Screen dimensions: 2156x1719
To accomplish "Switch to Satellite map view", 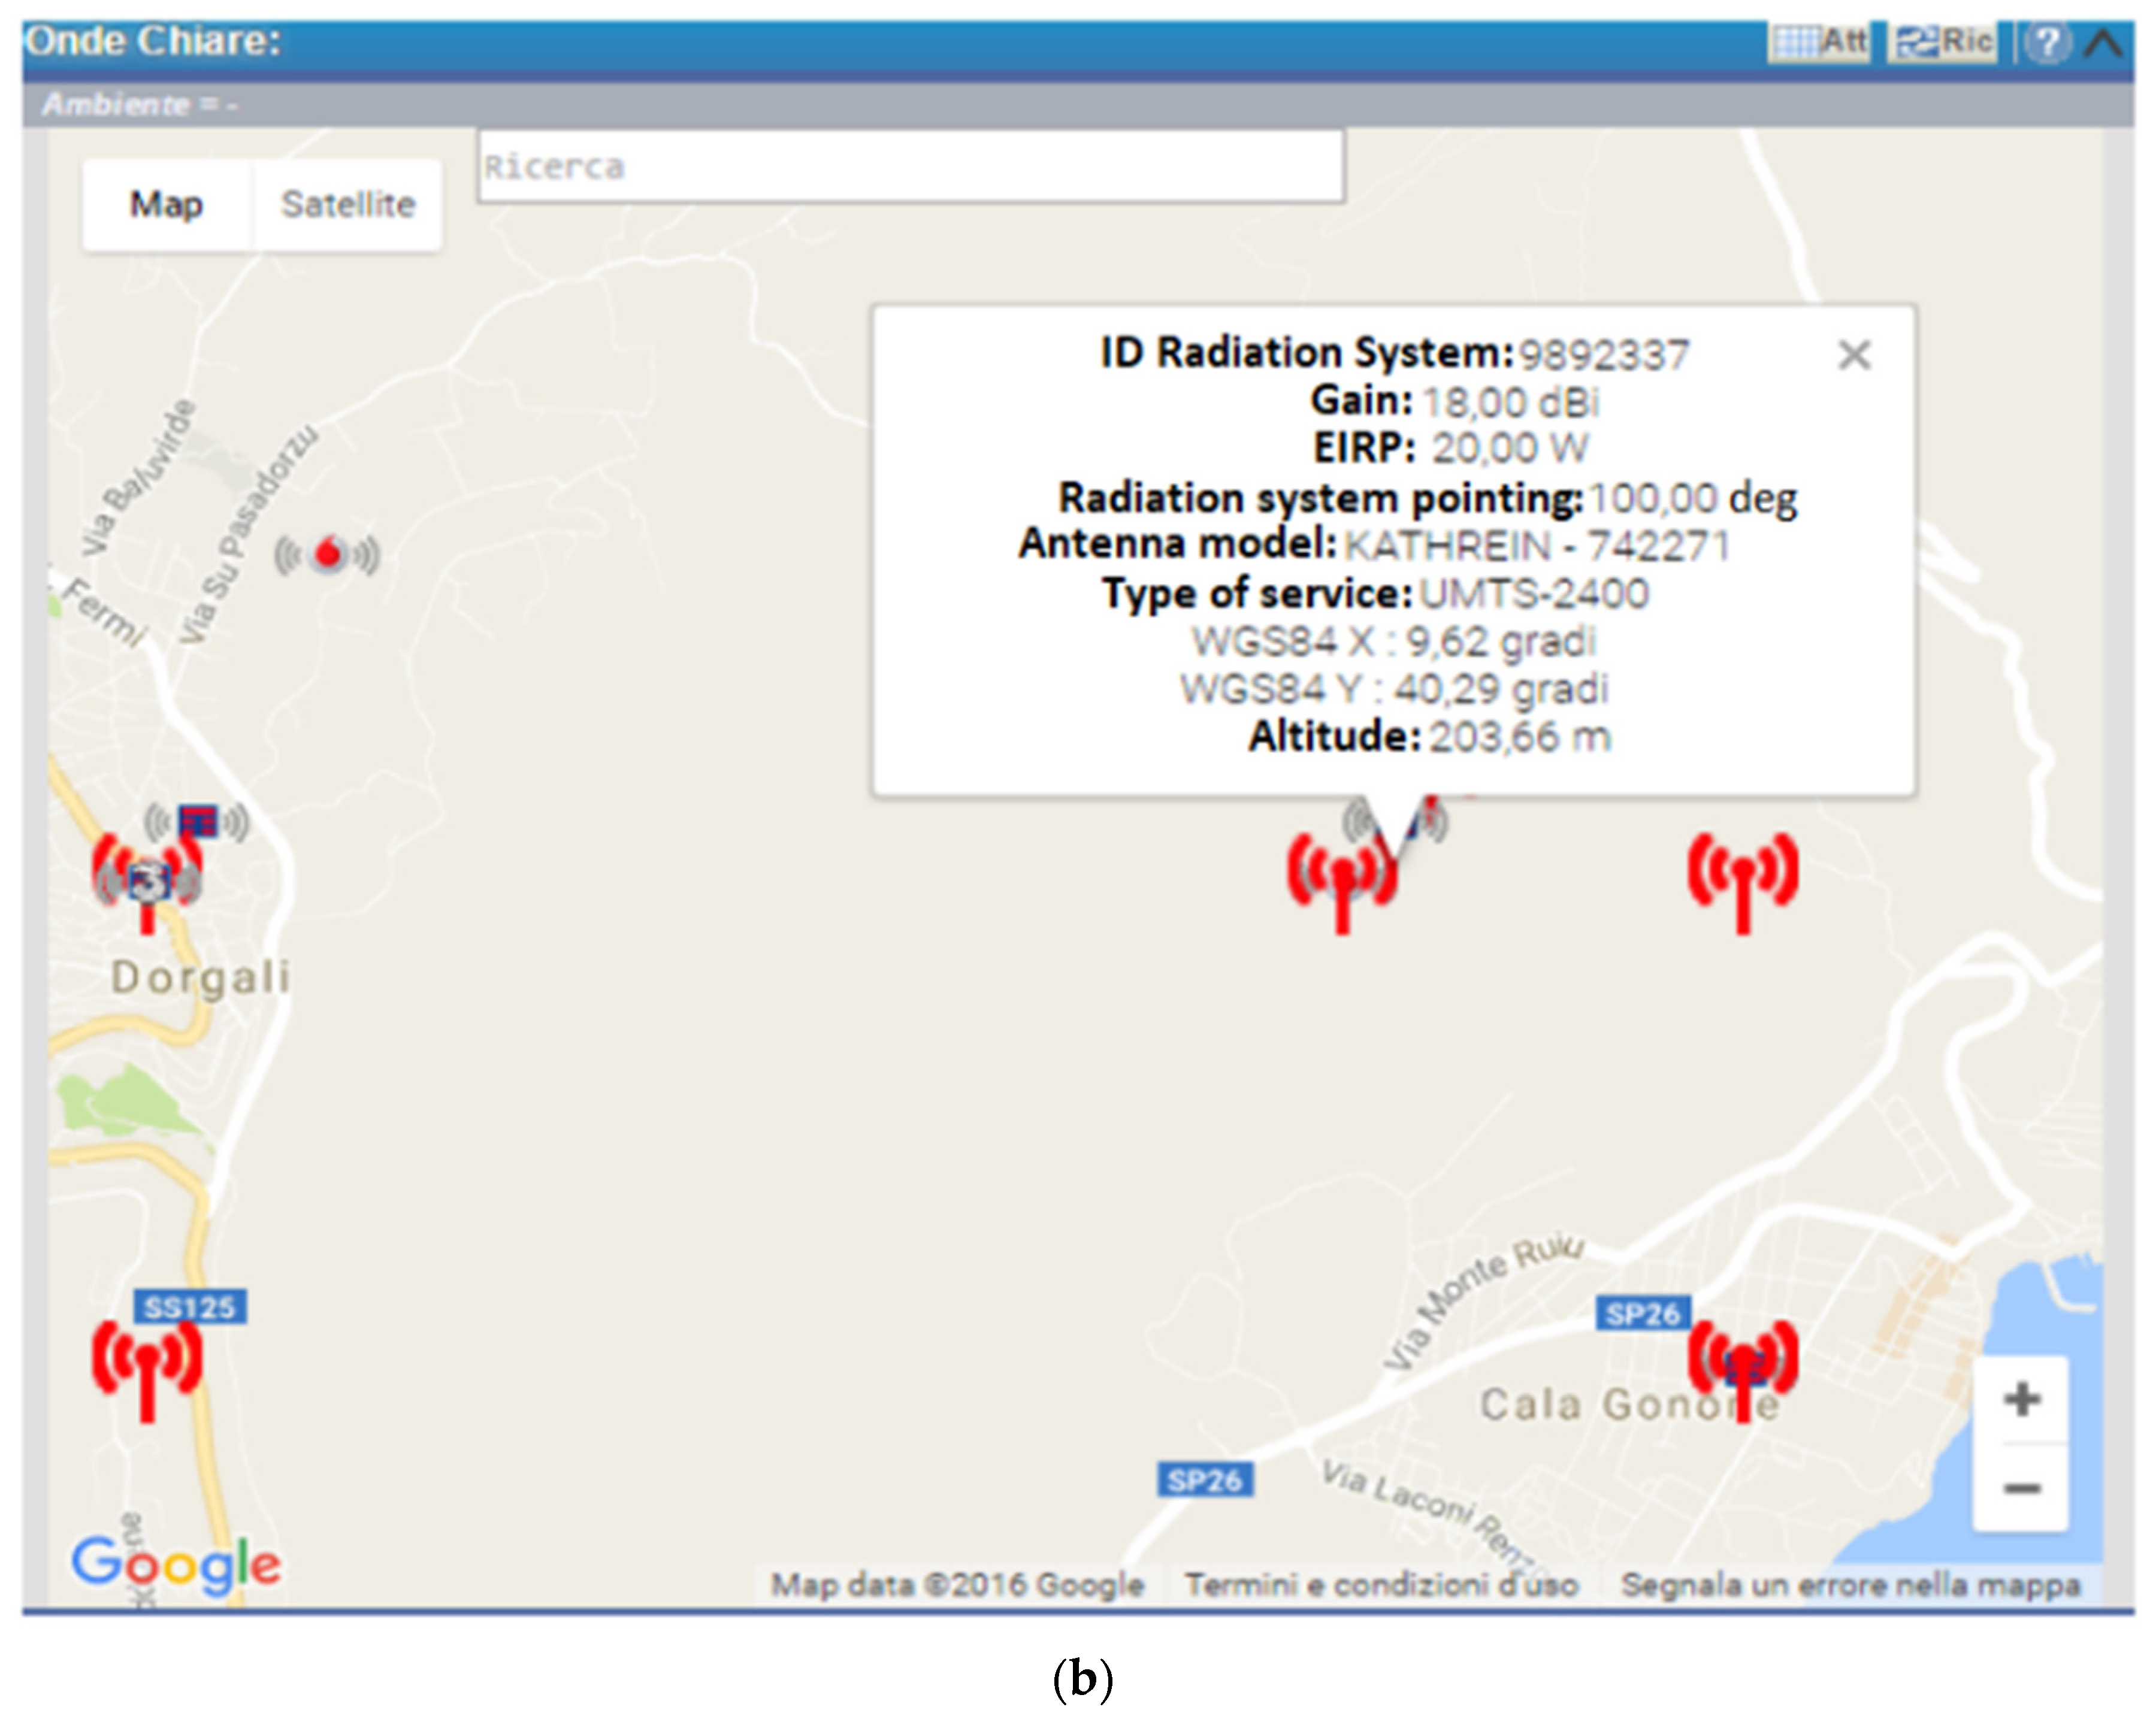I will coord(347,204).
